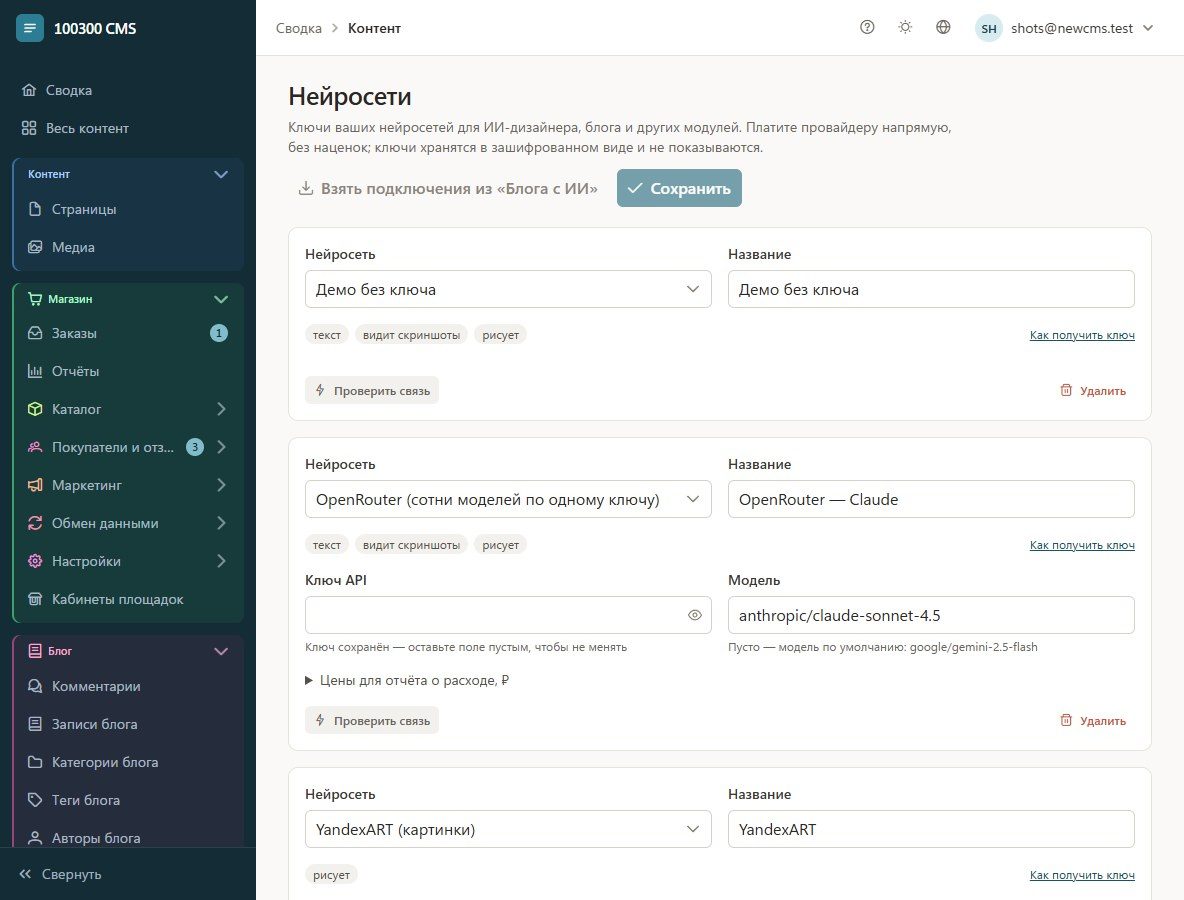
Task: Click Взять подключения из «Блога с ИИ»
Action: [x=448, y=188]
